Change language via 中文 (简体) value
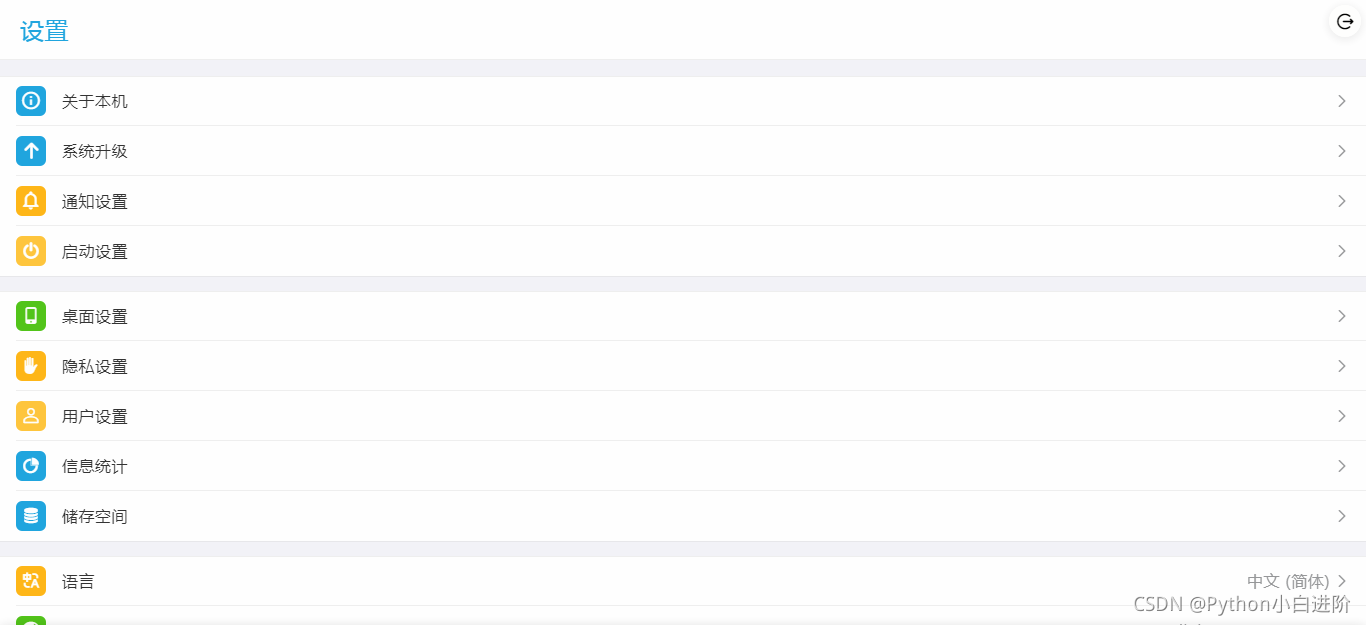 1288,581
